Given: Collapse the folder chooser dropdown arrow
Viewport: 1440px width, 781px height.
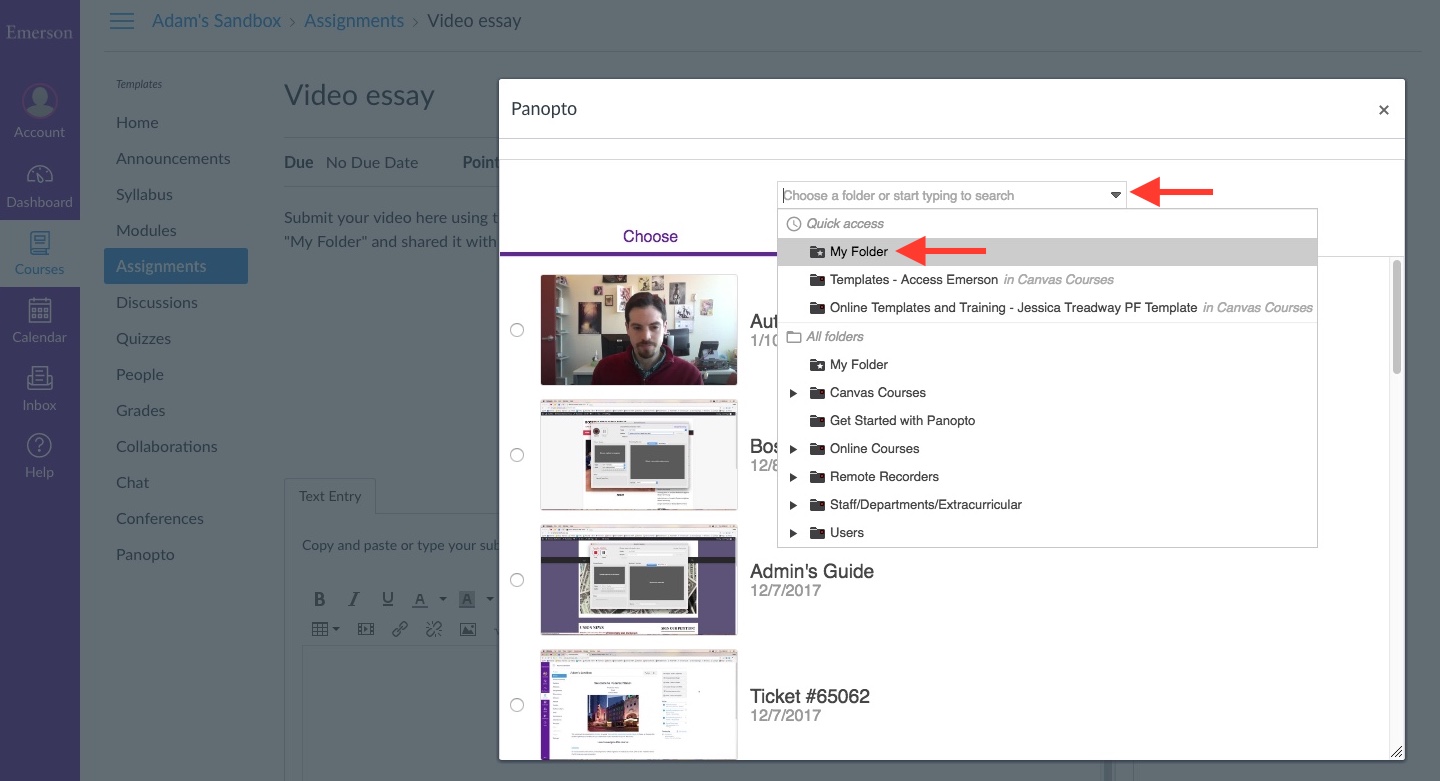Looking at the screenshot, I should point(1115,196).
